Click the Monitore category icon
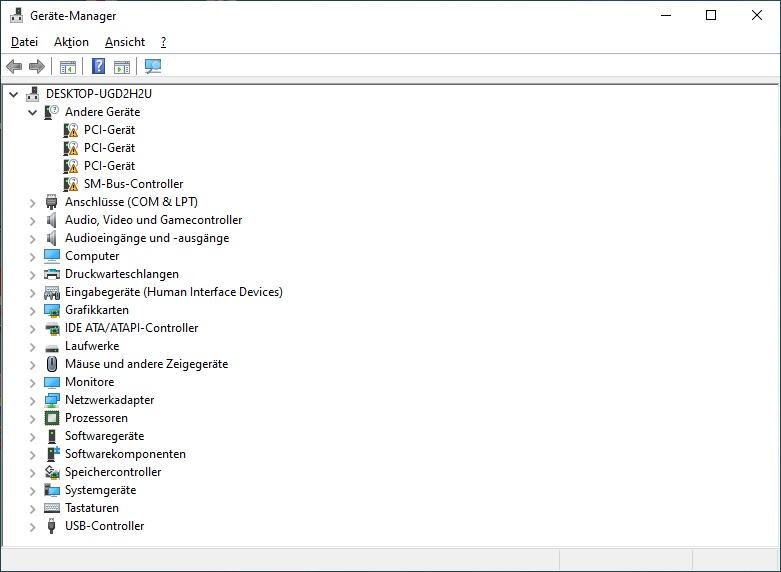The width and height of the screenshot is (781, 572). (x=52, y=382)
